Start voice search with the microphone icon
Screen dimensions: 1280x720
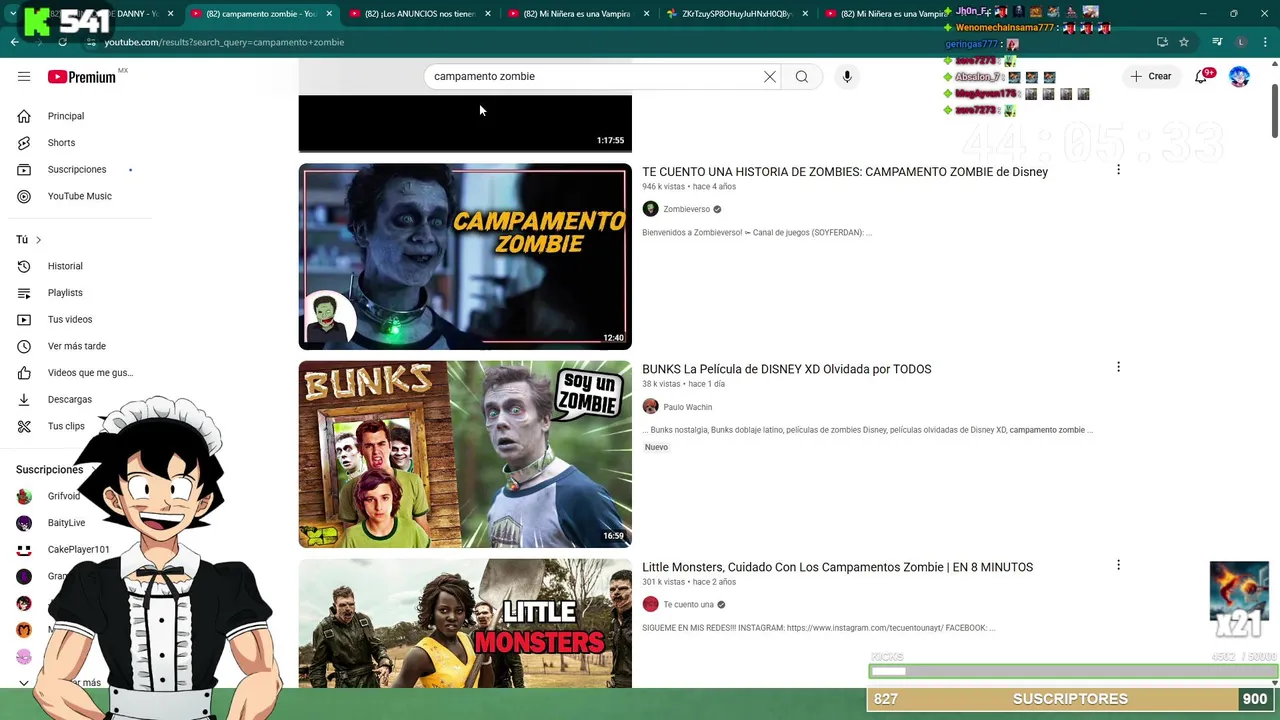click(x=847, y=77)
